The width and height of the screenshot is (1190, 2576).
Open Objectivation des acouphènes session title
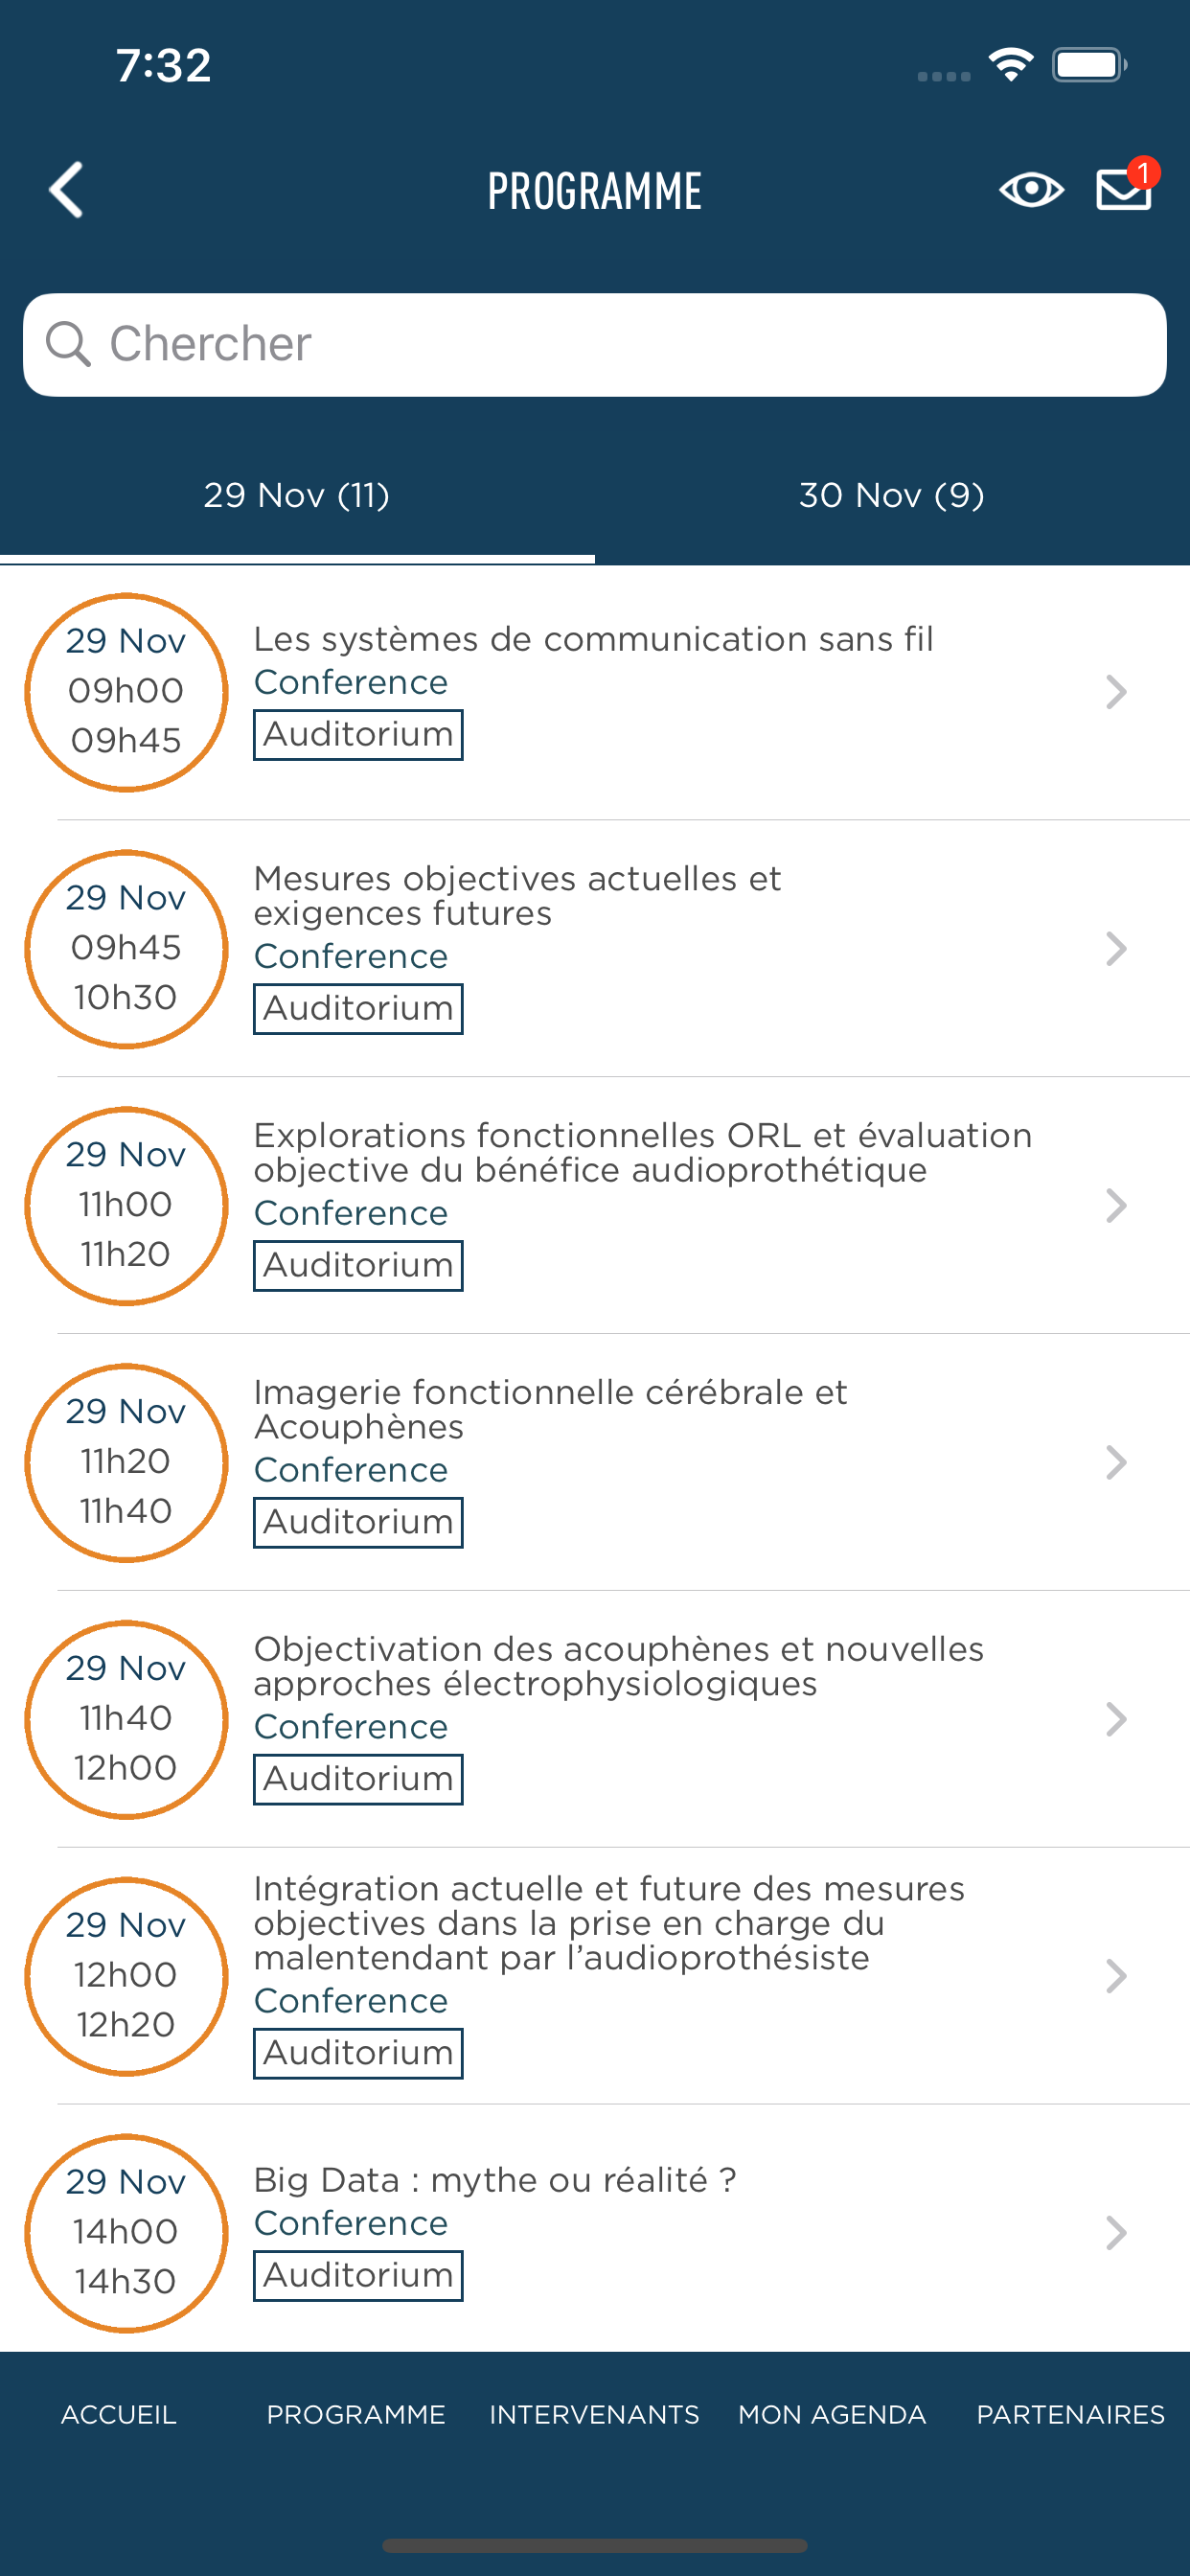(x=618, y=1666)
